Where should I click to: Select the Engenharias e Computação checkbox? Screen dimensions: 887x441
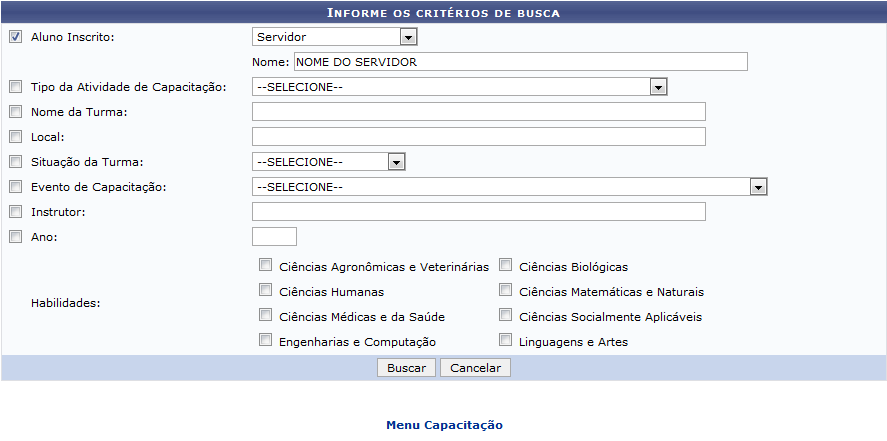coord(265,340)
